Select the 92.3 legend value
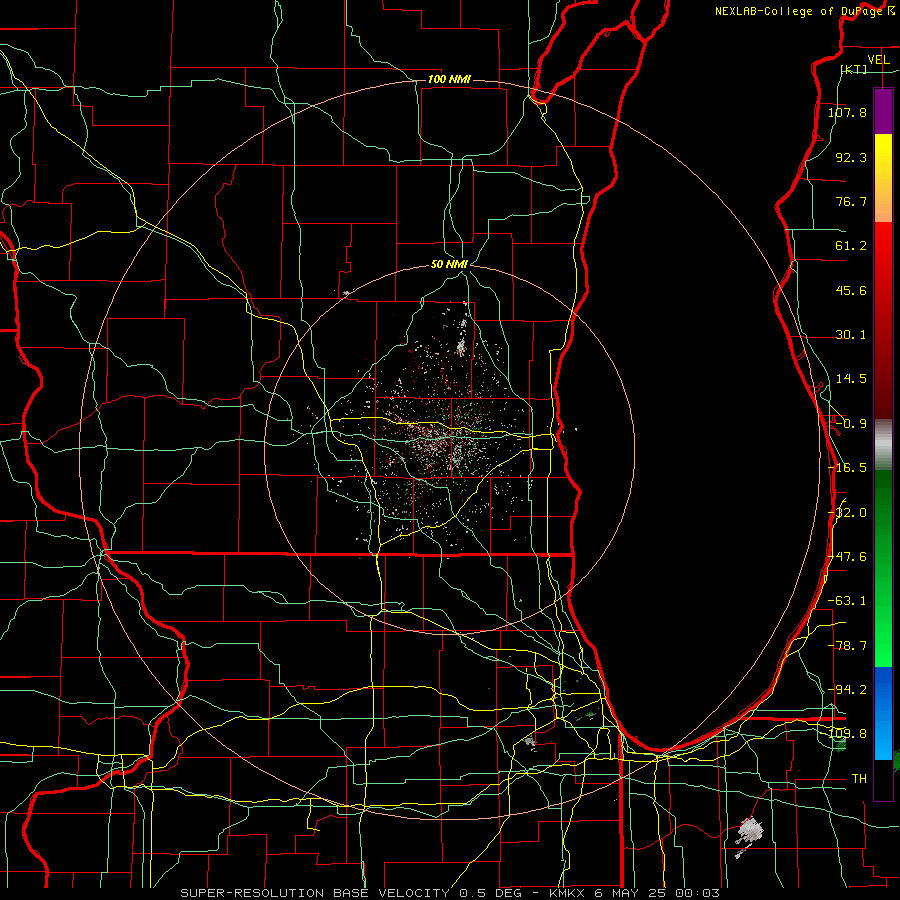 coord(851,157)
